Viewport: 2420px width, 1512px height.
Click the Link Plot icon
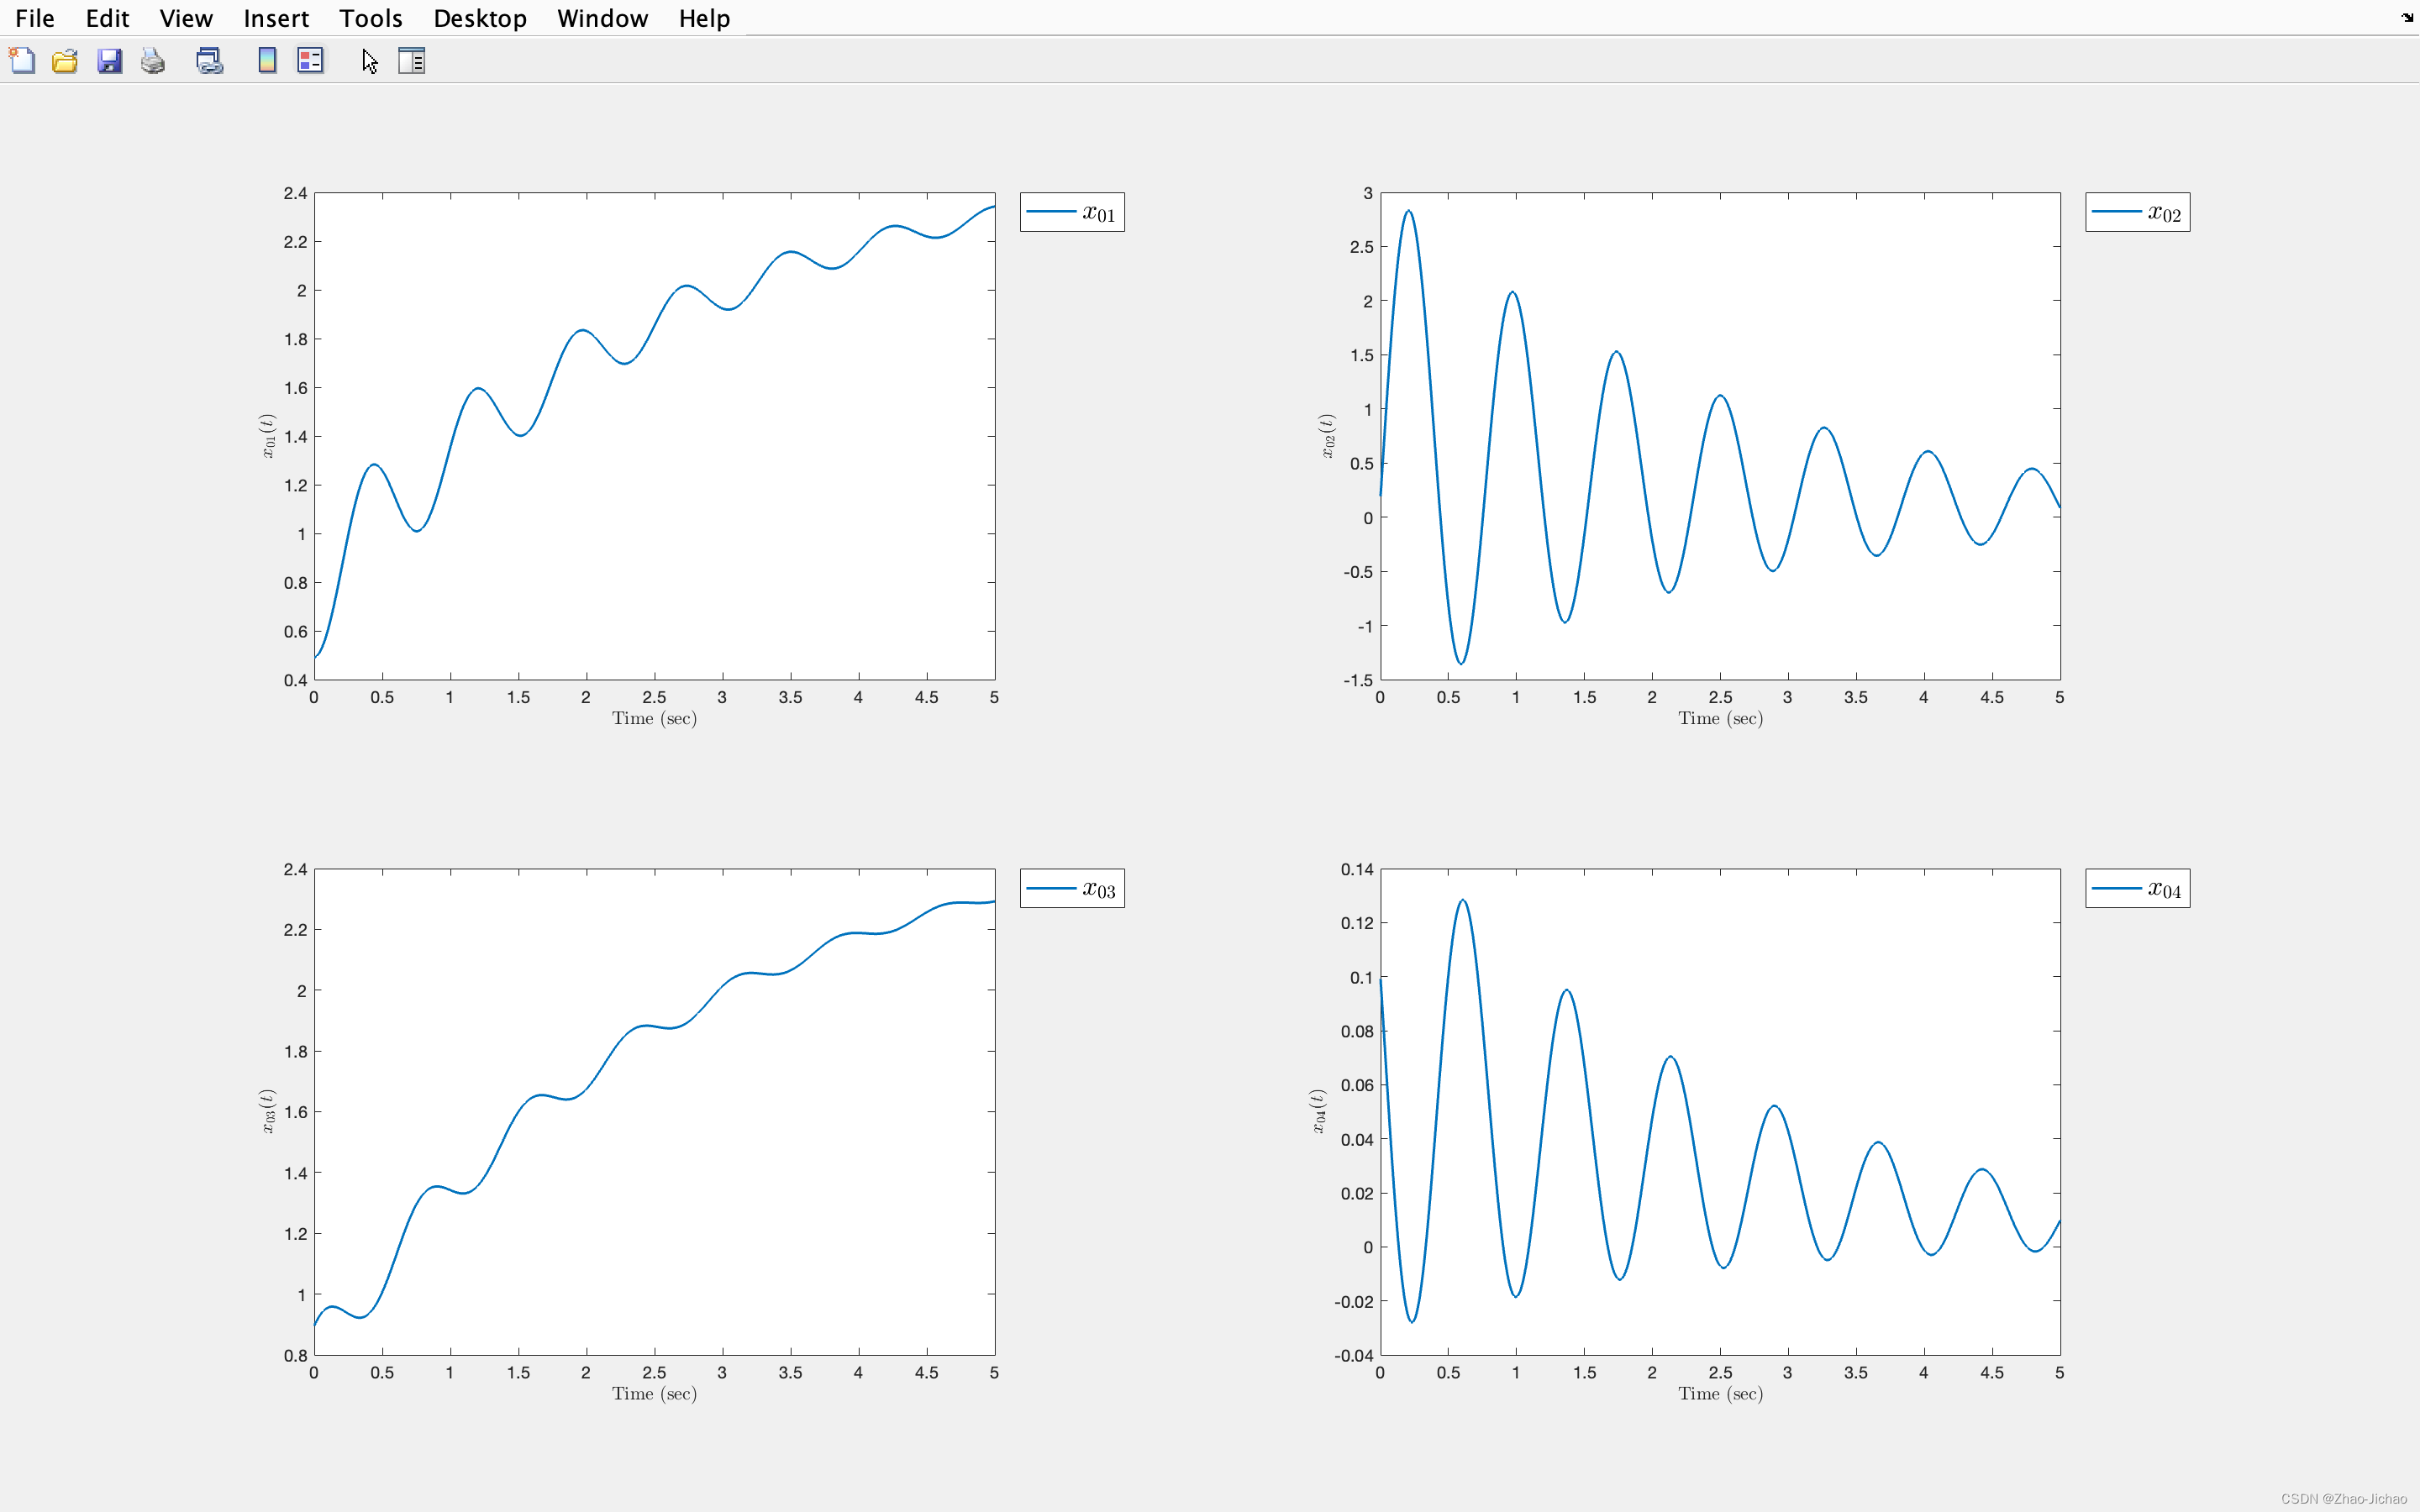tap(209, 61)
